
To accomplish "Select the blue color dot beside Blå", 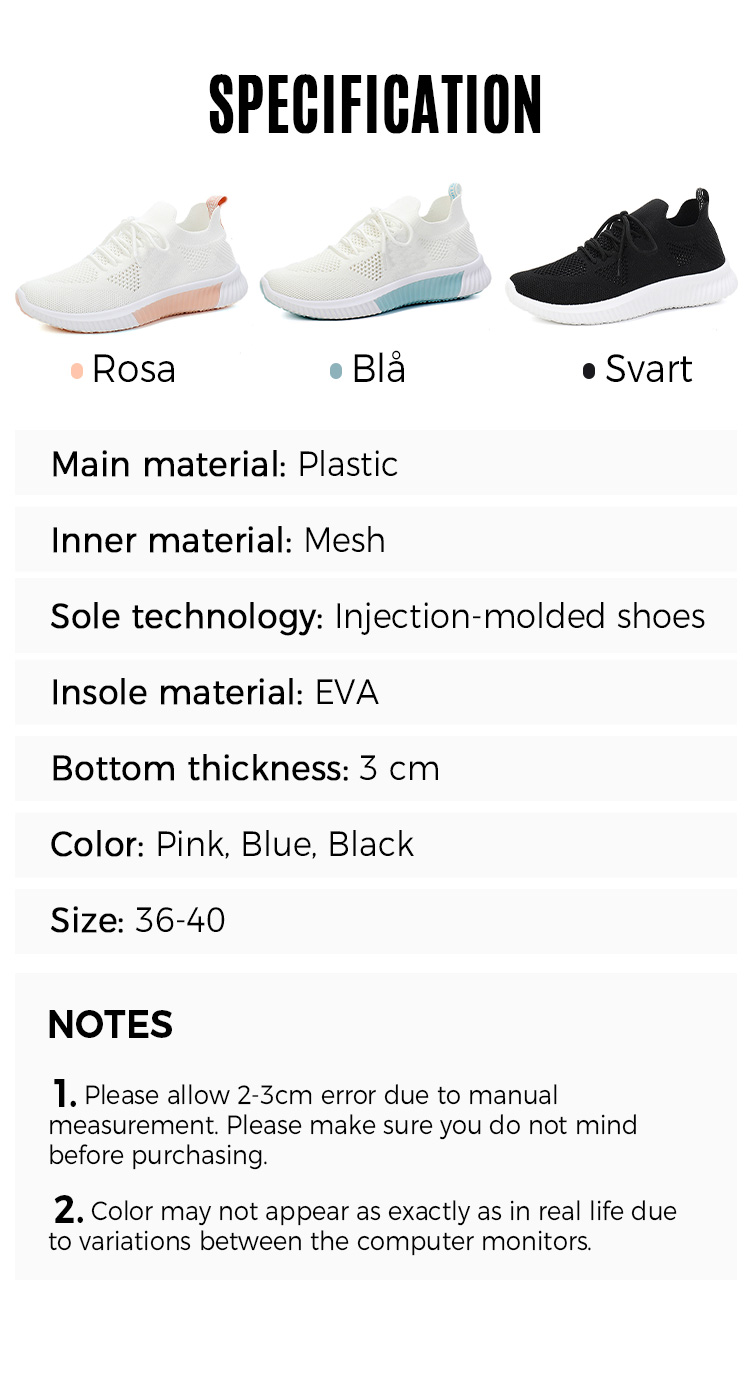I will pos(336,371).
